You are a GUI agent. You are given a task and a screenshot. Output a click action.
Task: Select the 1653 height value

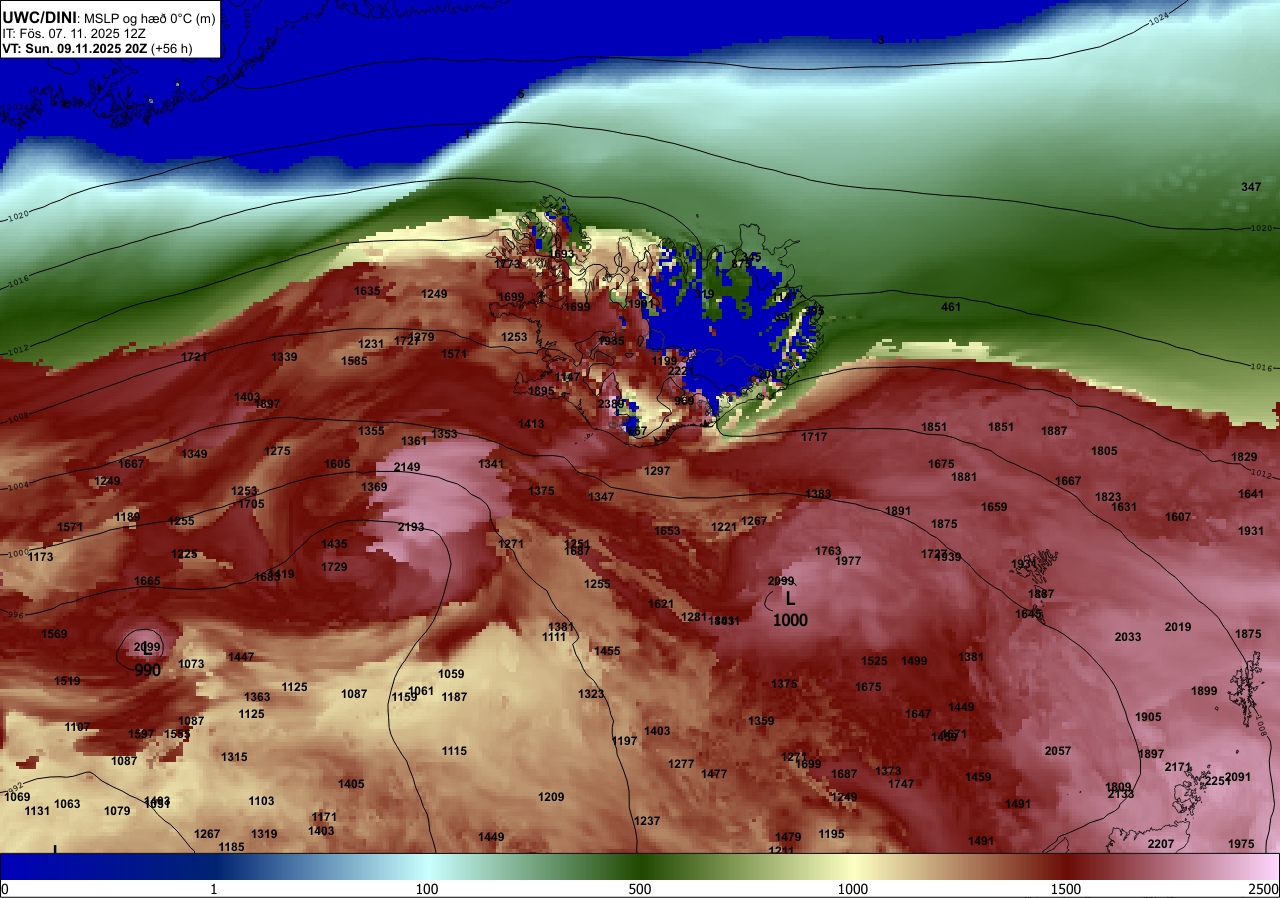pos(667,531)
